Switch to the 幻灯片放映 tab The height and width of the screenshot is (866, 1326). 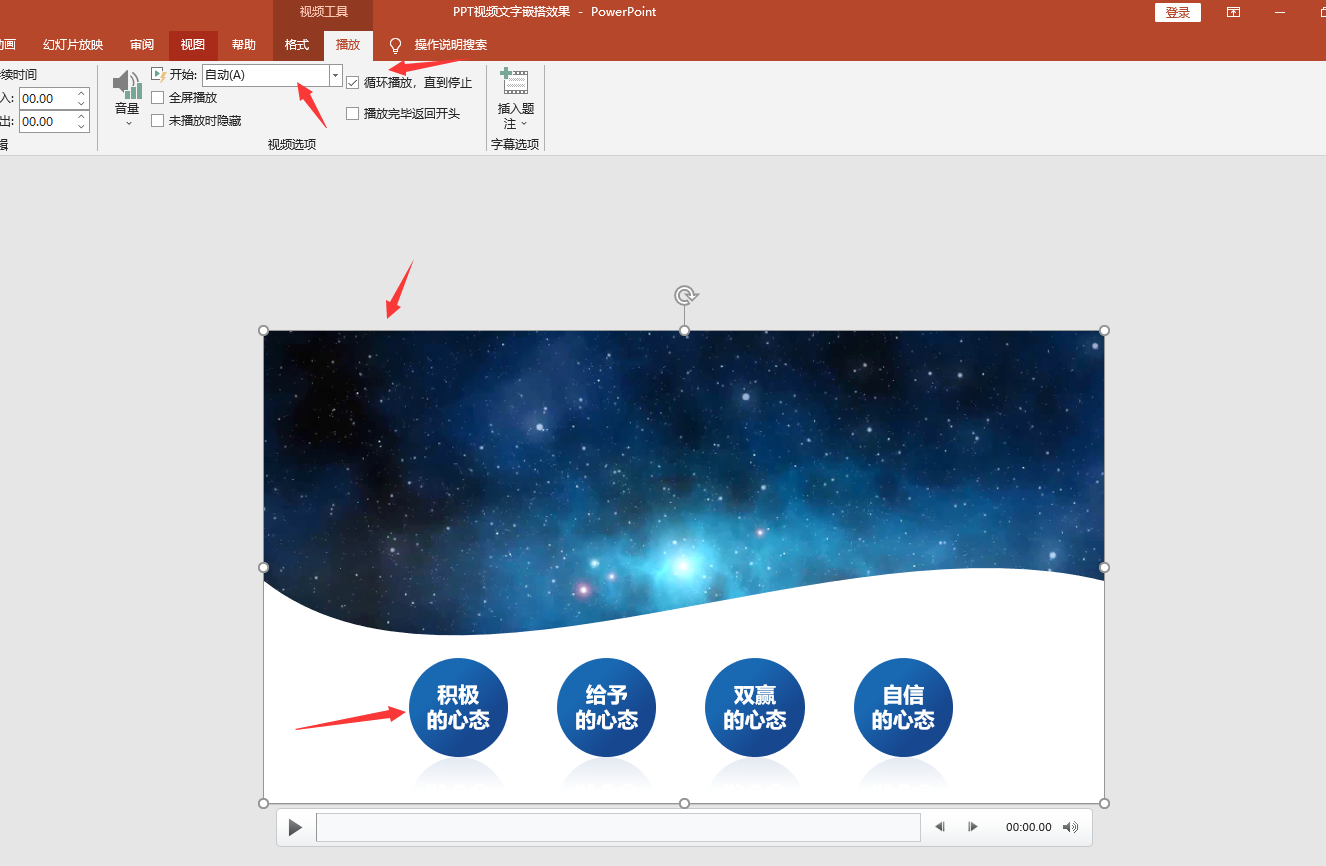pos(73,45)
